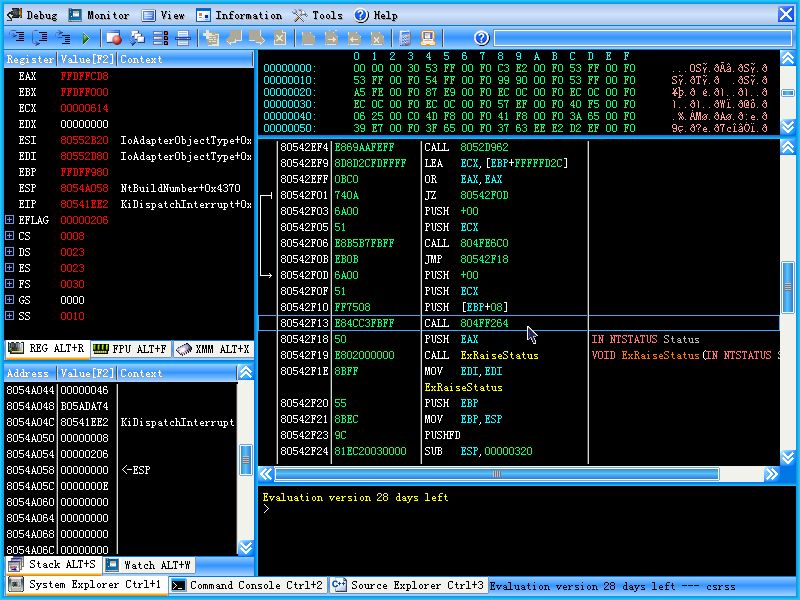The height and width of the screenshot is (600, 800).
Task: Switch to the XMM ALT+X tab
Action: click(x=213, y=349)
